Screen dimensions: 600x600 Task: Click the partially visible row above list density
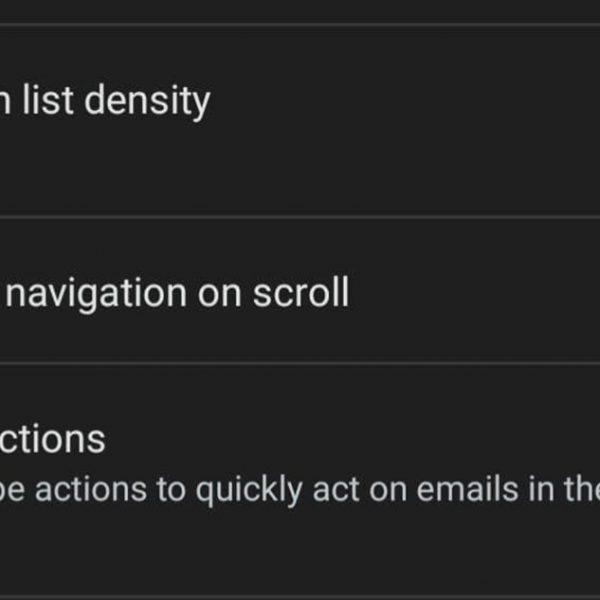click(x=300, y=11)
